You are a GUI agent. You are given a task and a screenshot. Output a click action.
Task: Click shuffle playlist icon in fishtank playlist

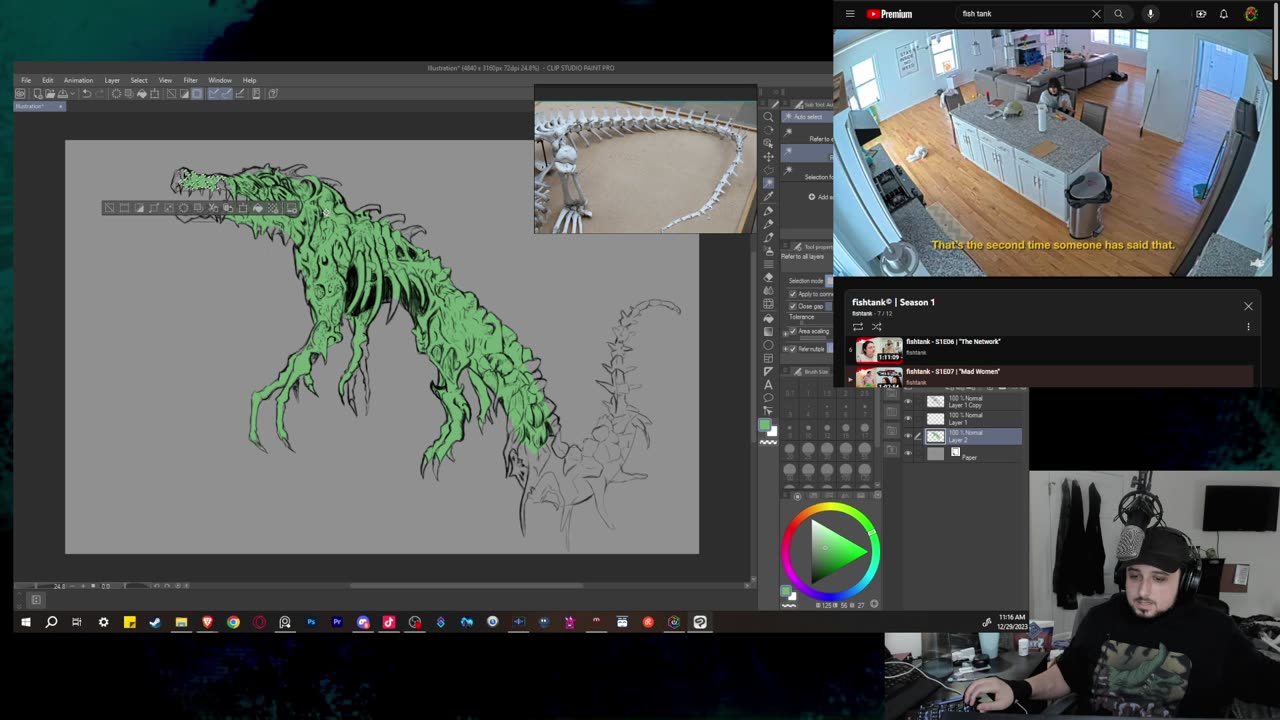click(x=876, y=327)
